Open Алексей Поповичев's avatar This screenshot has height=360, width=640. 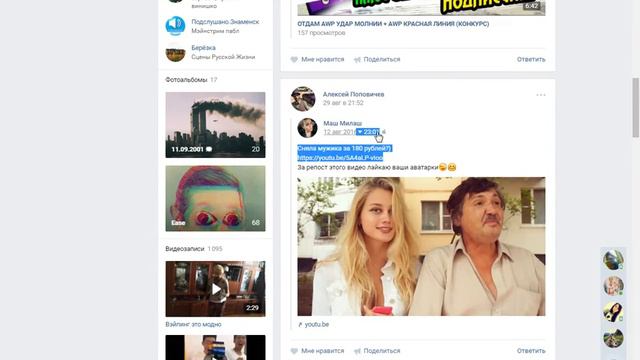click(x=303, y=99)
